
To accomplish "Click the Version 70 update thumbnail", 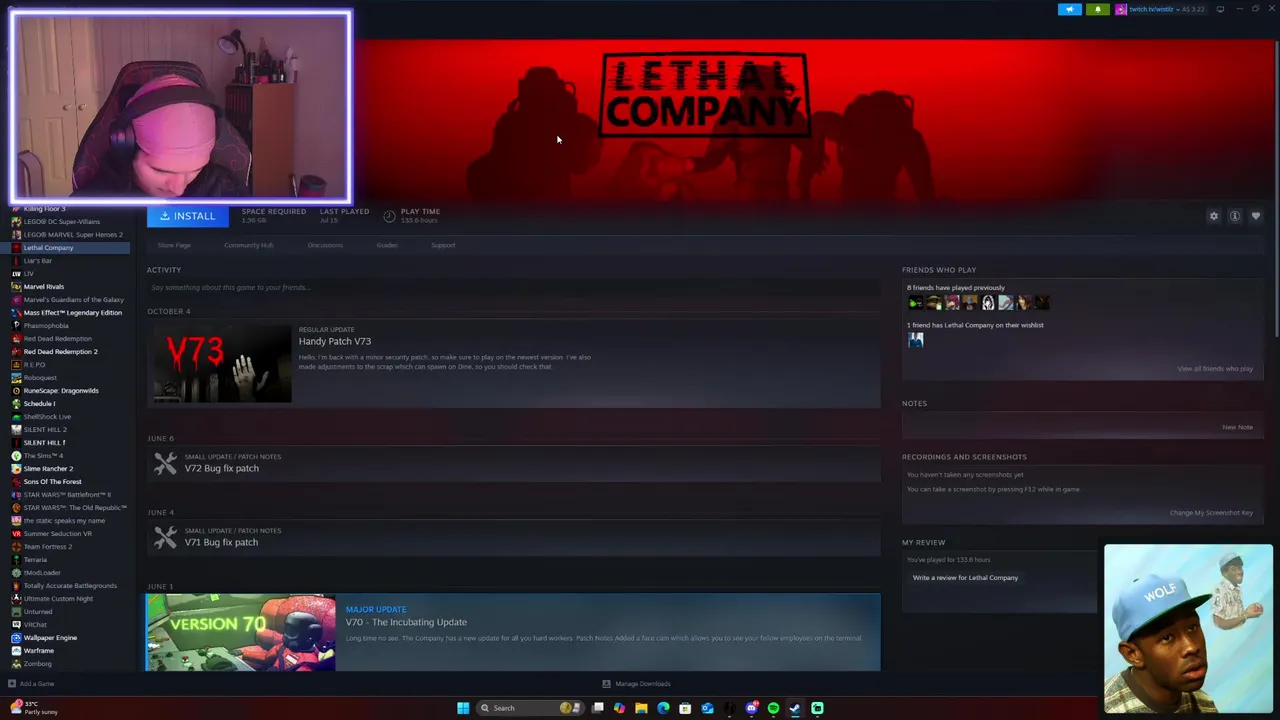I will pyautogui.click(x=241, y=632).
